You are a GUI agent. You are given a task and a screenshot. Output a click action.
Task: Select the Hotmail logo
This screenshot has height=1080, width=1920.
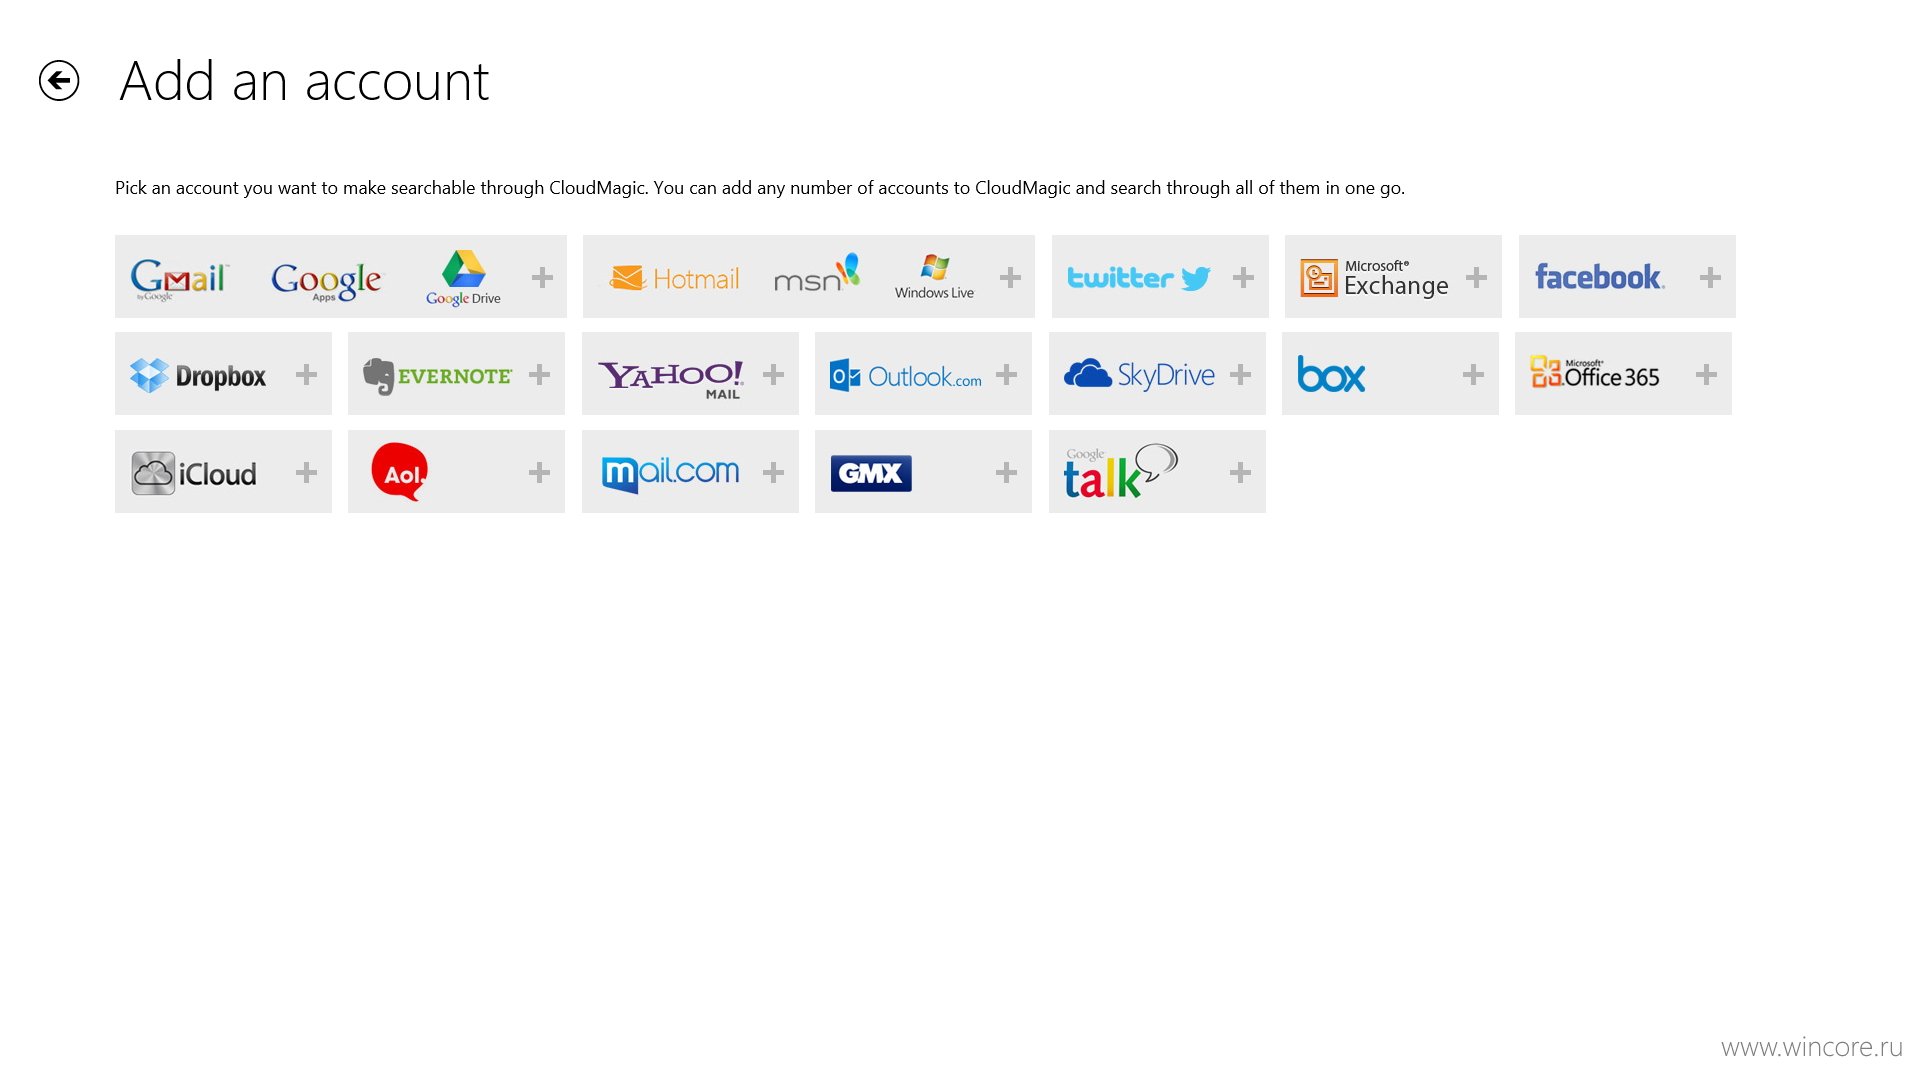pos(674,278)
